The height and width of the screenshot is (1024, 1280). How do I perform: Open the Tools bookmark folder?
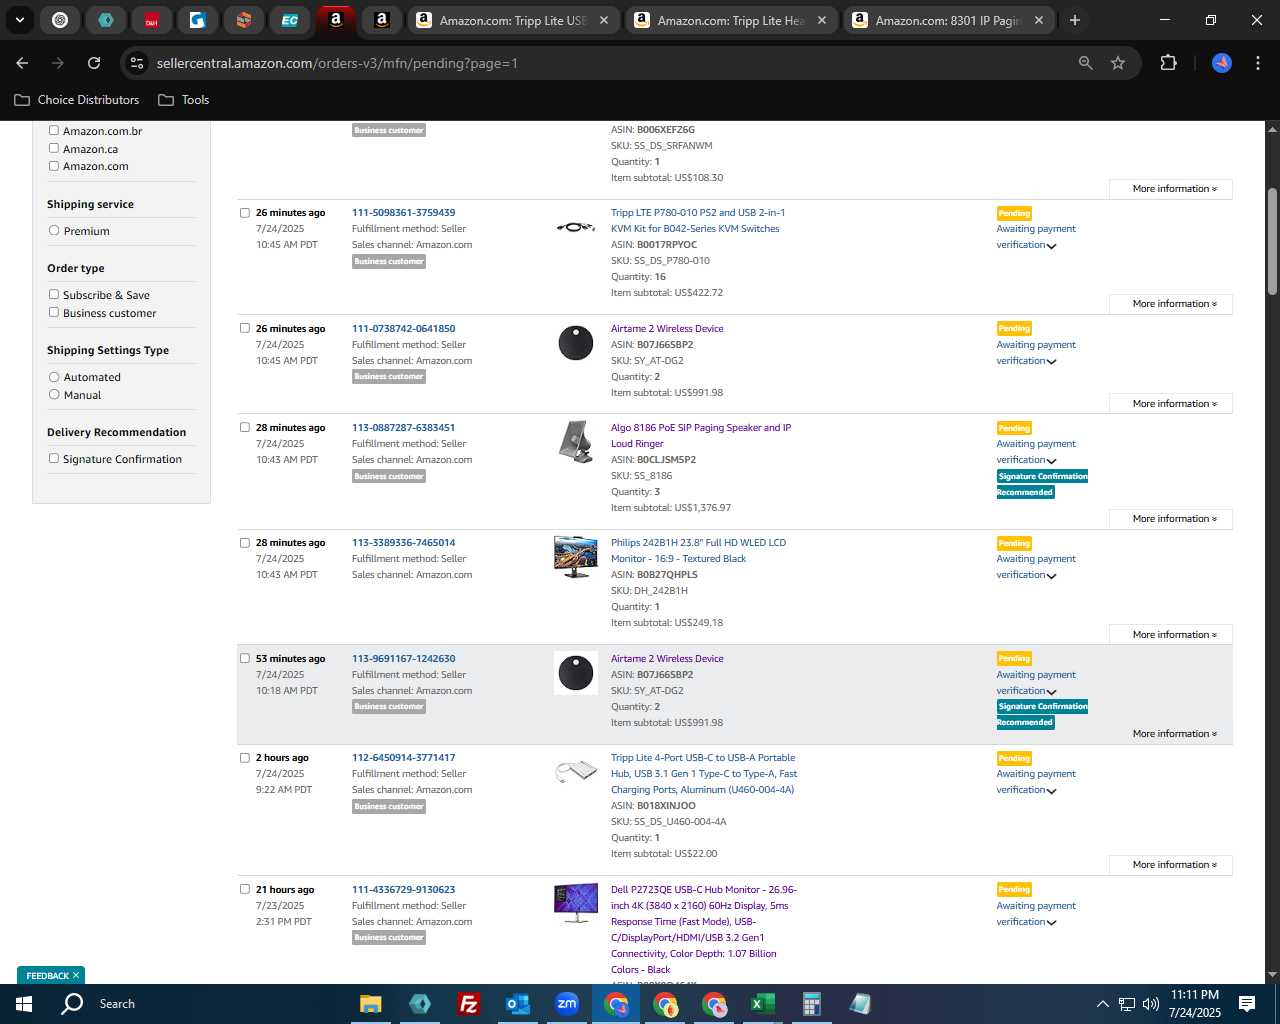point(184,100)
